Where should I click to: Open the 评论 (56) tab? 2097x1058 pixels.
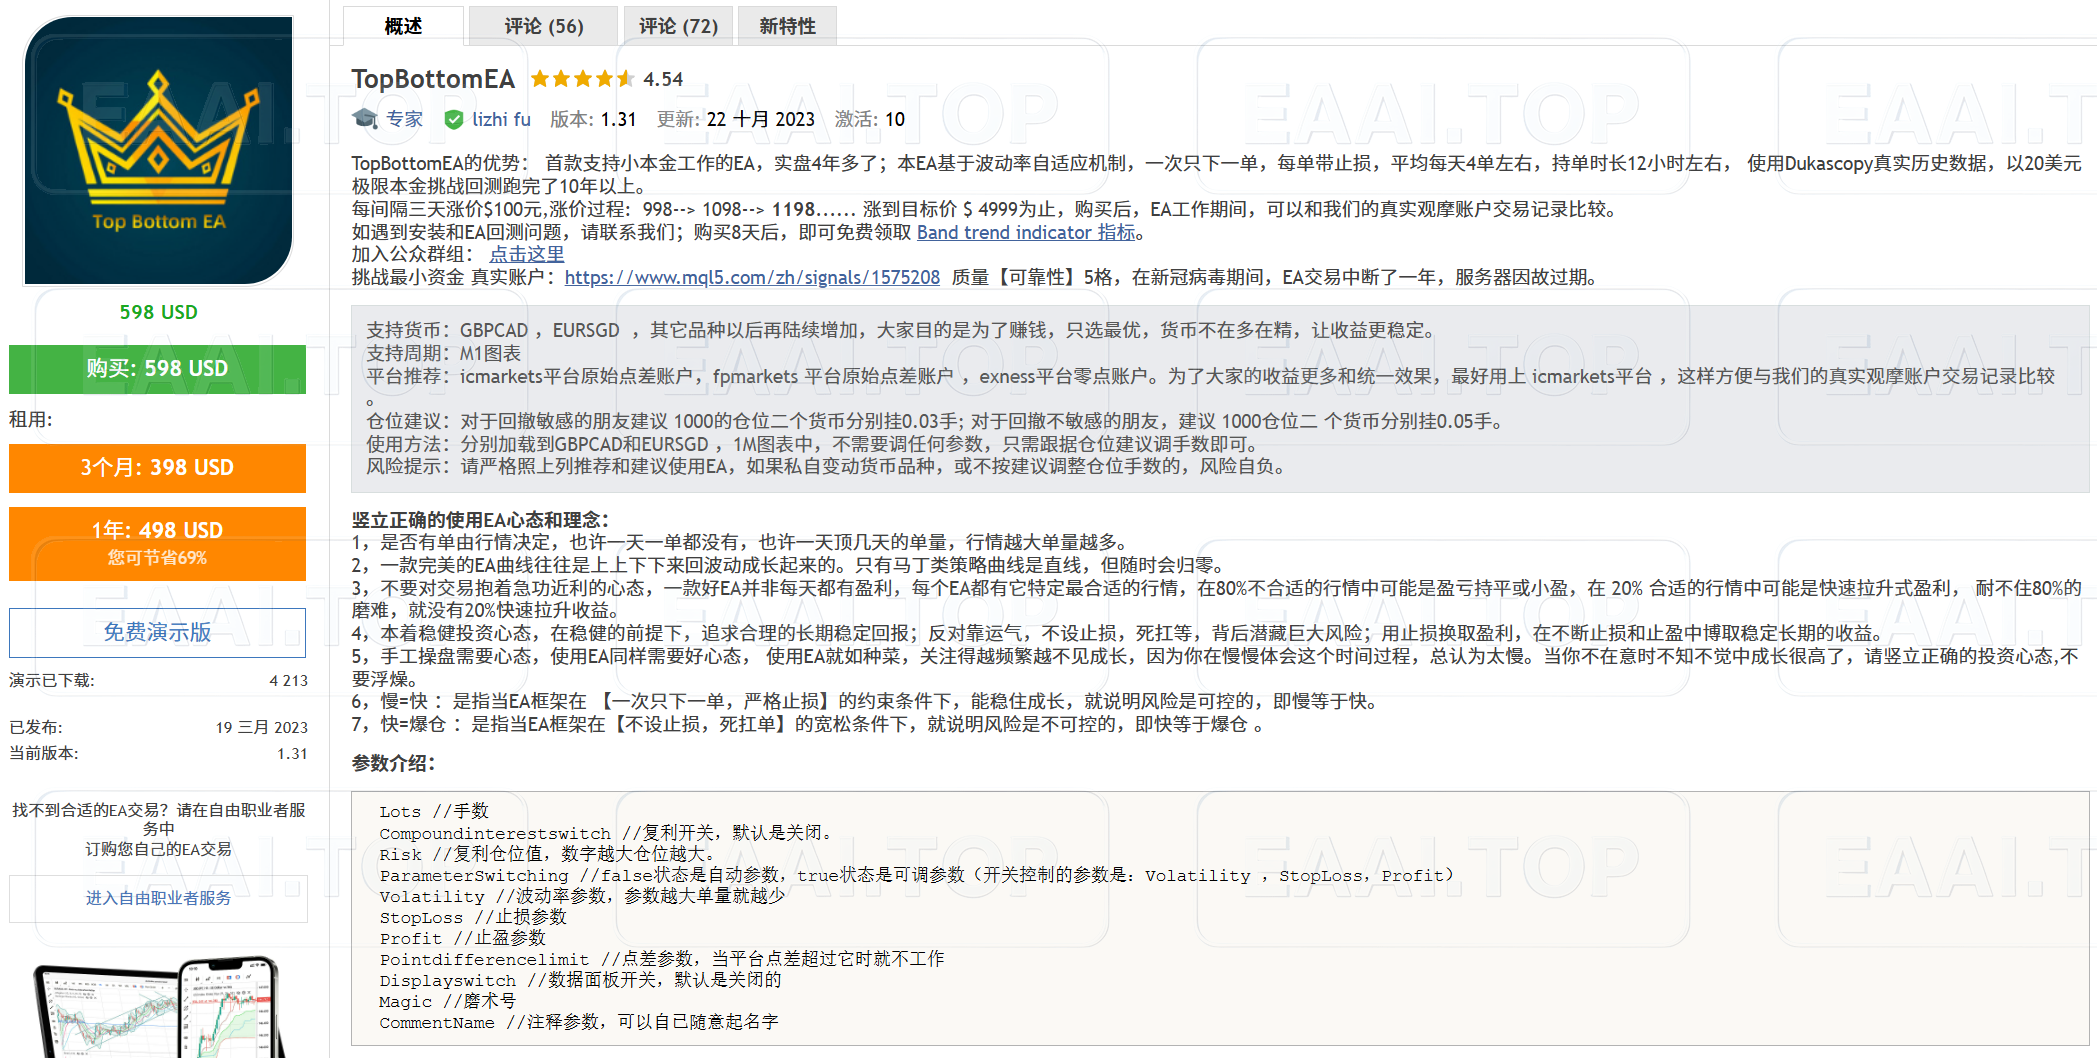pyautogui.click(x=543, y=25)
